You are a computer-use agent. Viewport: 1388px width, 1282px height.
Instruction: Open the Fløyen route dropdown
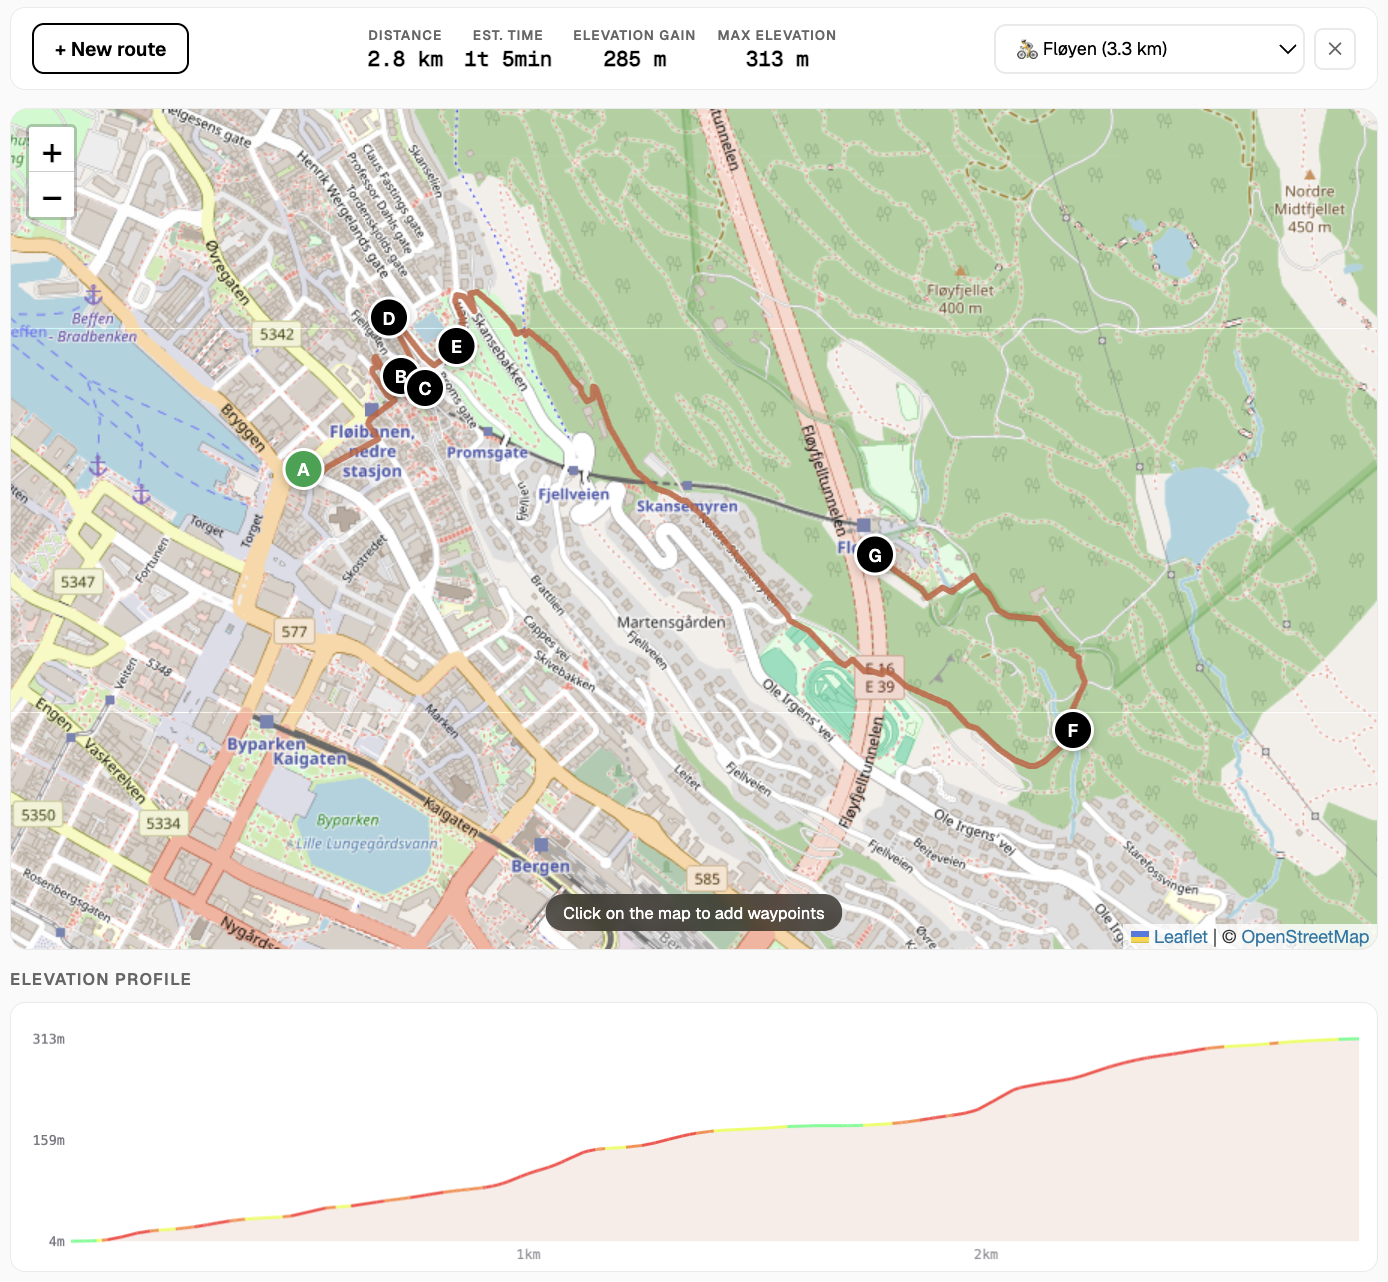1148,48
